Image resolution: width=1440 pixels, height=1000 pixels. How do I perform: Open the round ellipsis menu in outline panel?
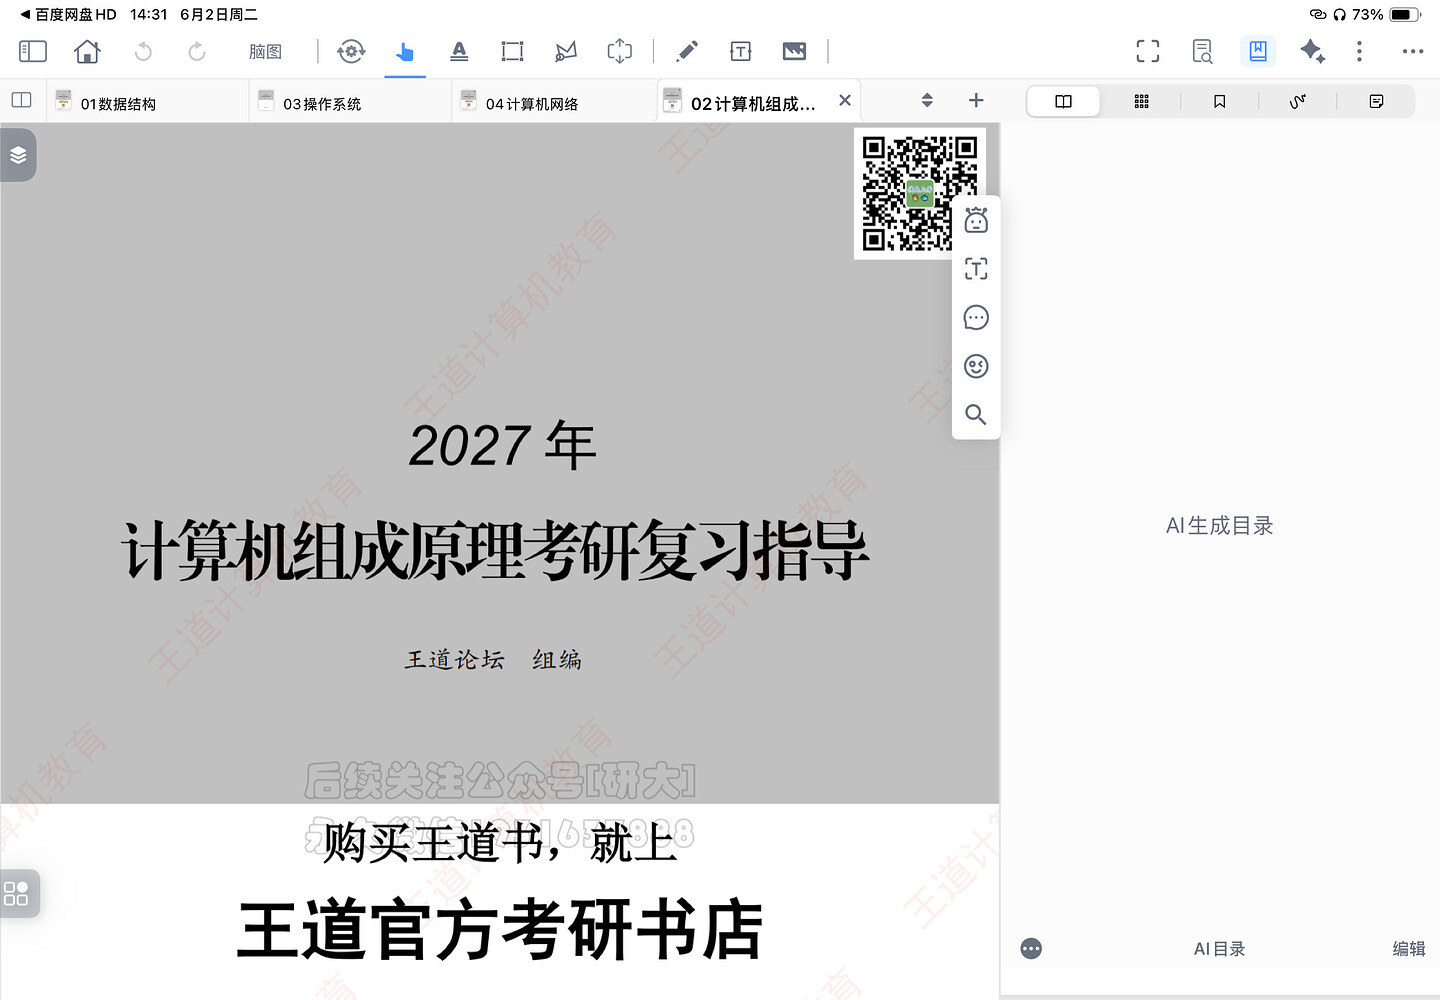tap(1031, 949)
